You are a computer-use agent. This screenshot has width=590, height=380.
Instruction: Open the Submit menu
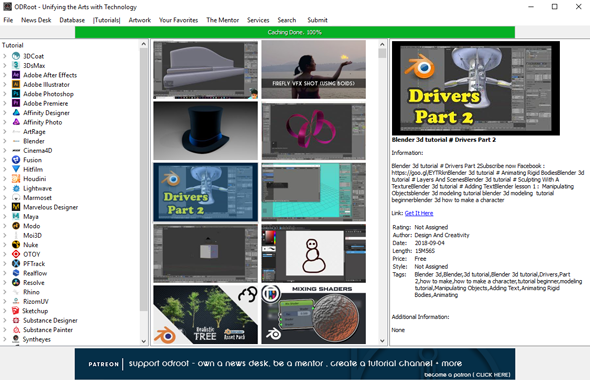point(317,20)
